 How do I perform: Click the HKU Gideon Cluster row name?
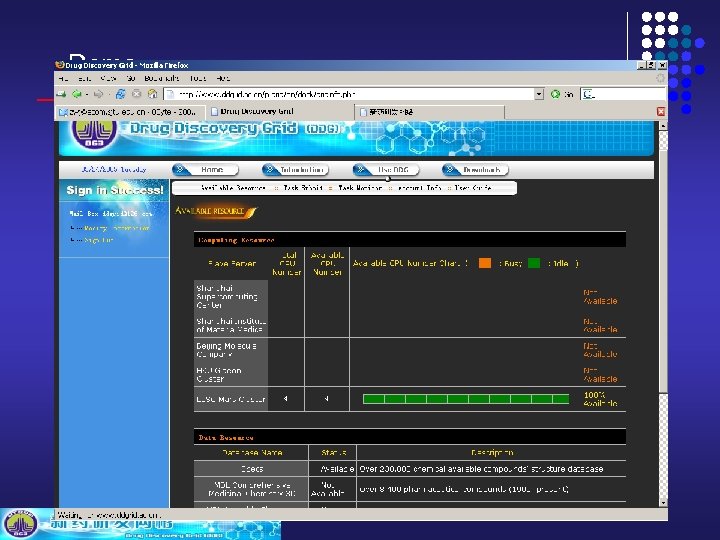click(x=219, y=375)
